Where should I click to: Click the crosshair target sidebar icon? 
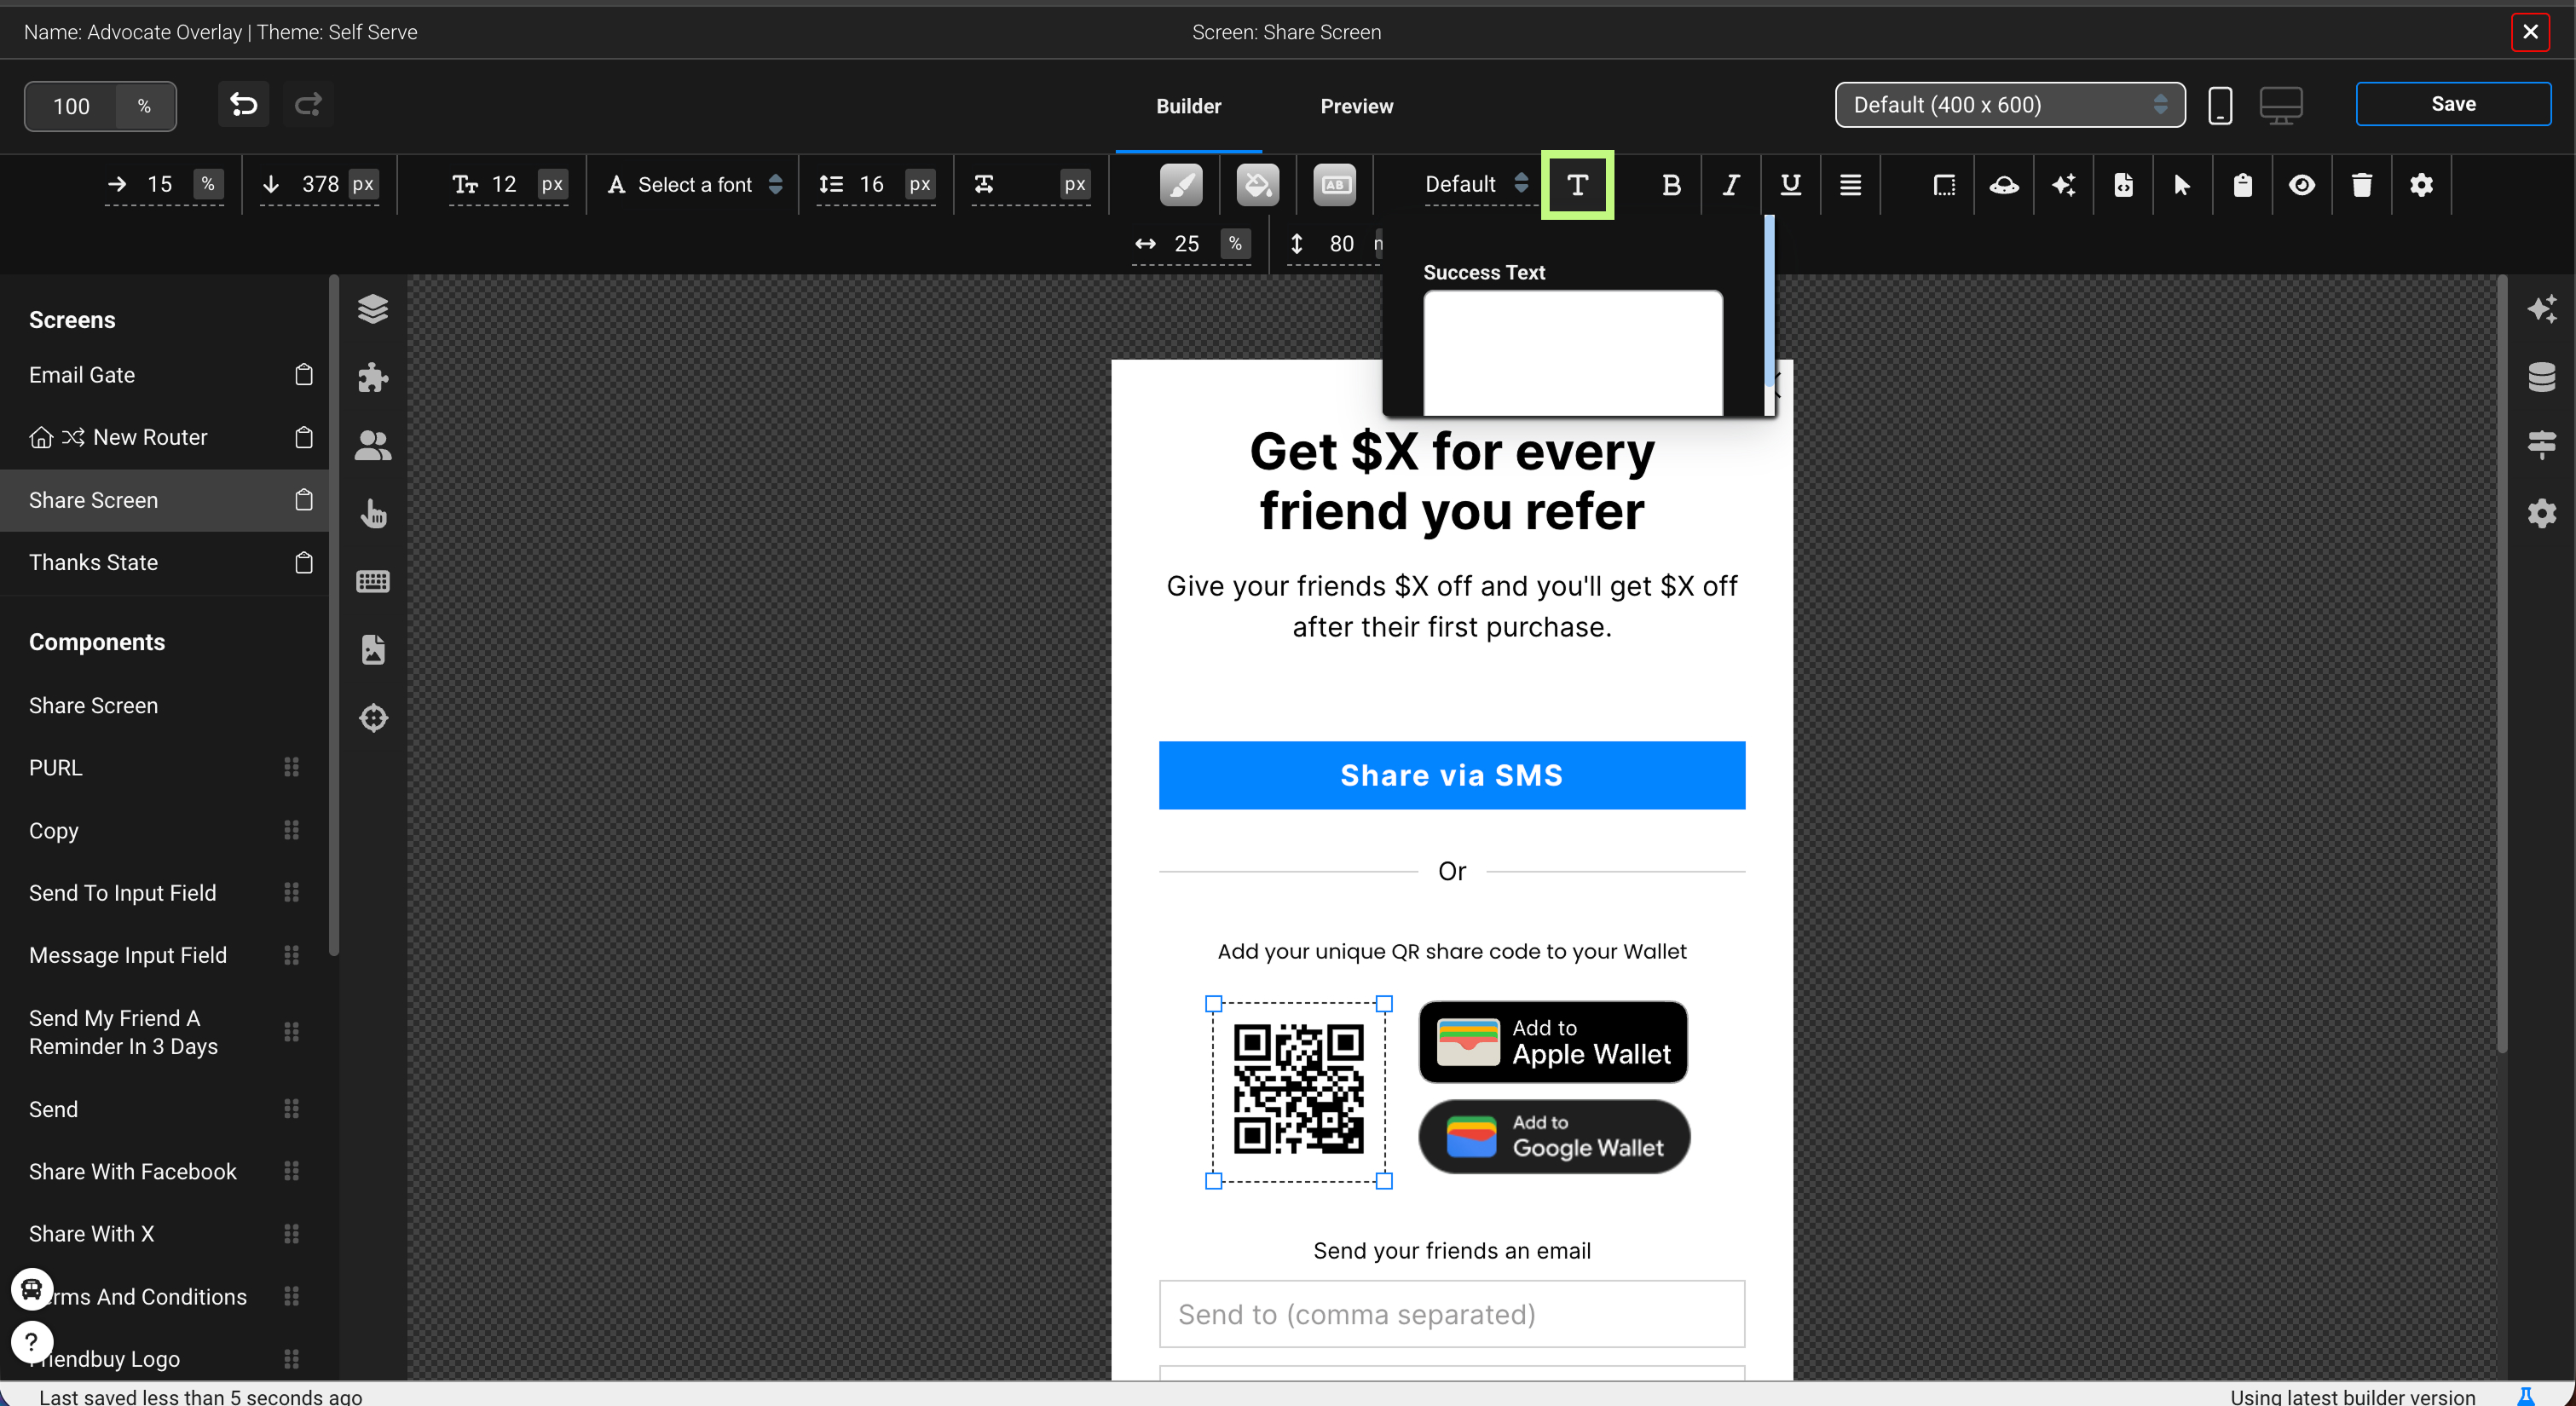click(x=373, y=717)
